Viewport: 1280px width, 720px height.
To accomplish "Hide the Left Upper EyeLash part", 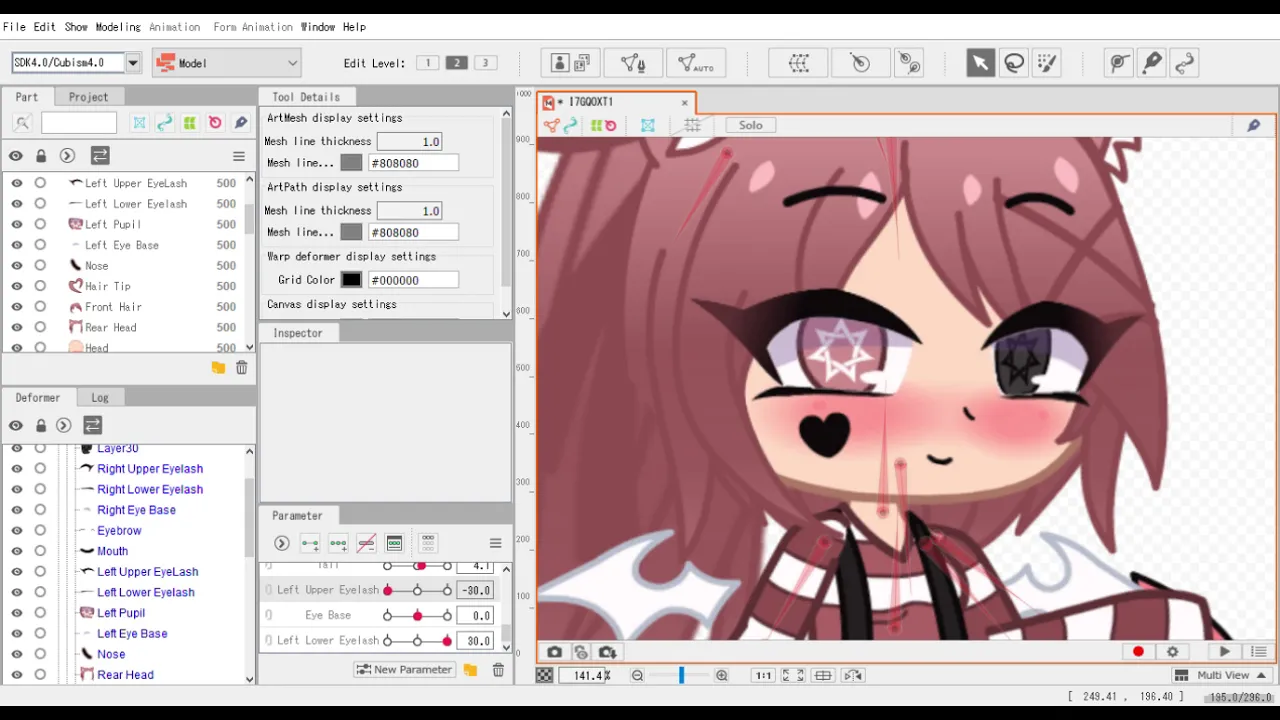I will (16, 183).
